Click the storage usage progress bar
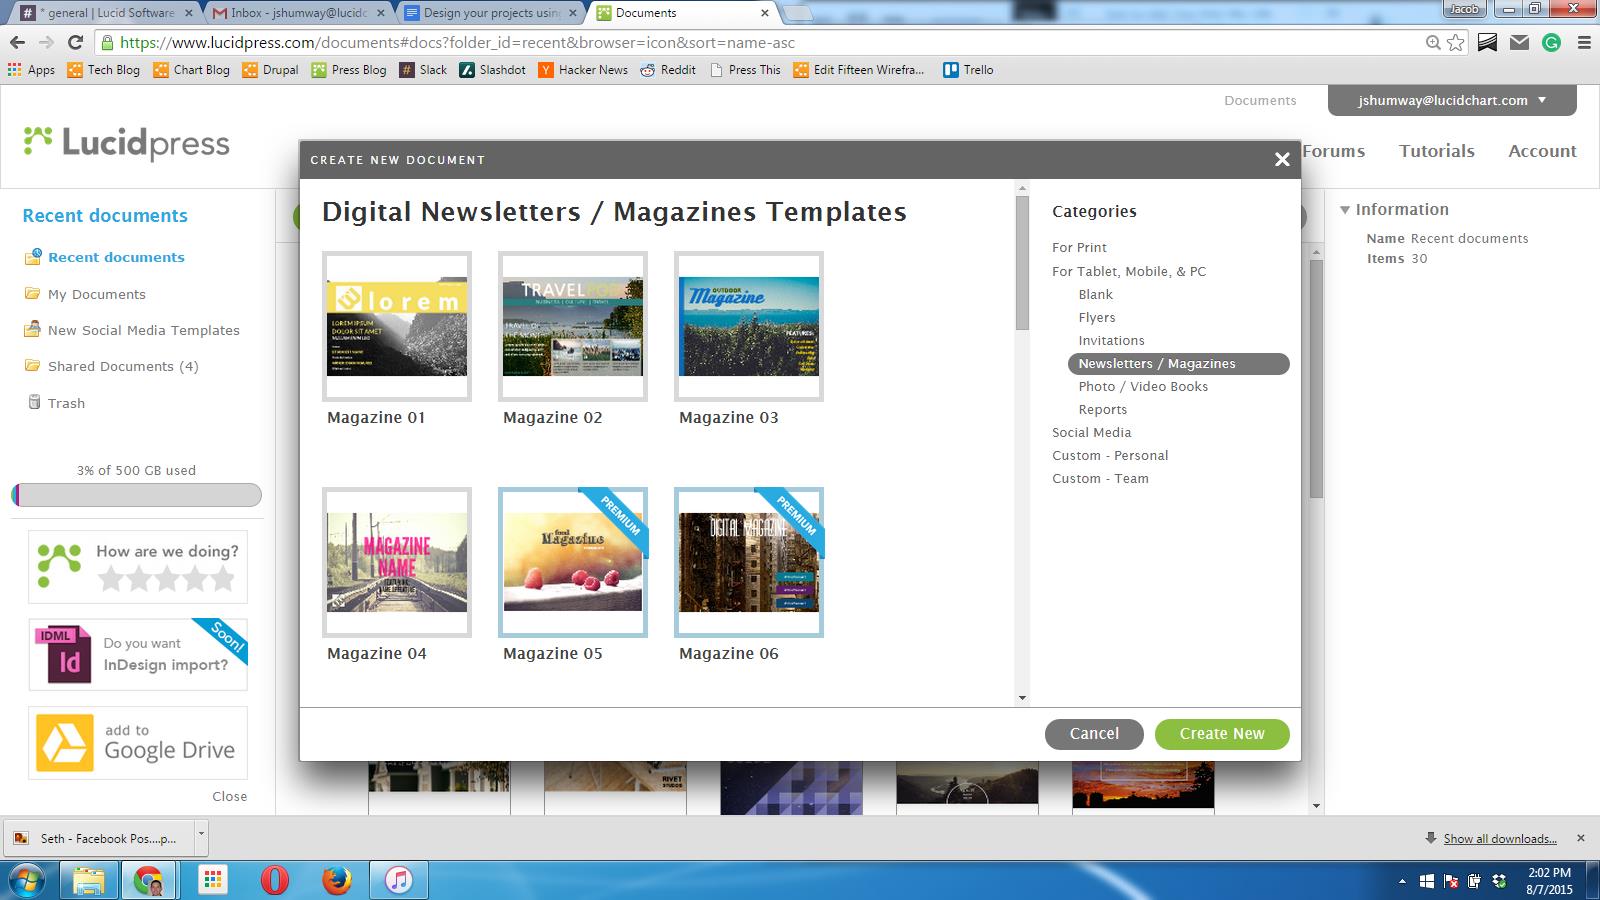This screenshot has width=1600, height=900. tap(137, 495)
